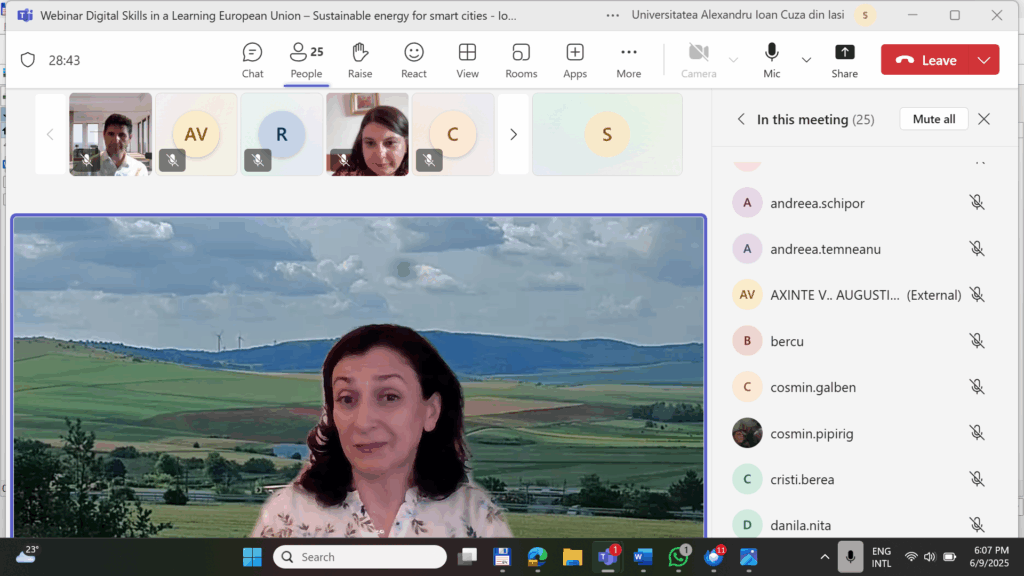Click the AV participant video tile
Image resolution: width=1024 pixels, height=576 pixels.
coord(196,134)
